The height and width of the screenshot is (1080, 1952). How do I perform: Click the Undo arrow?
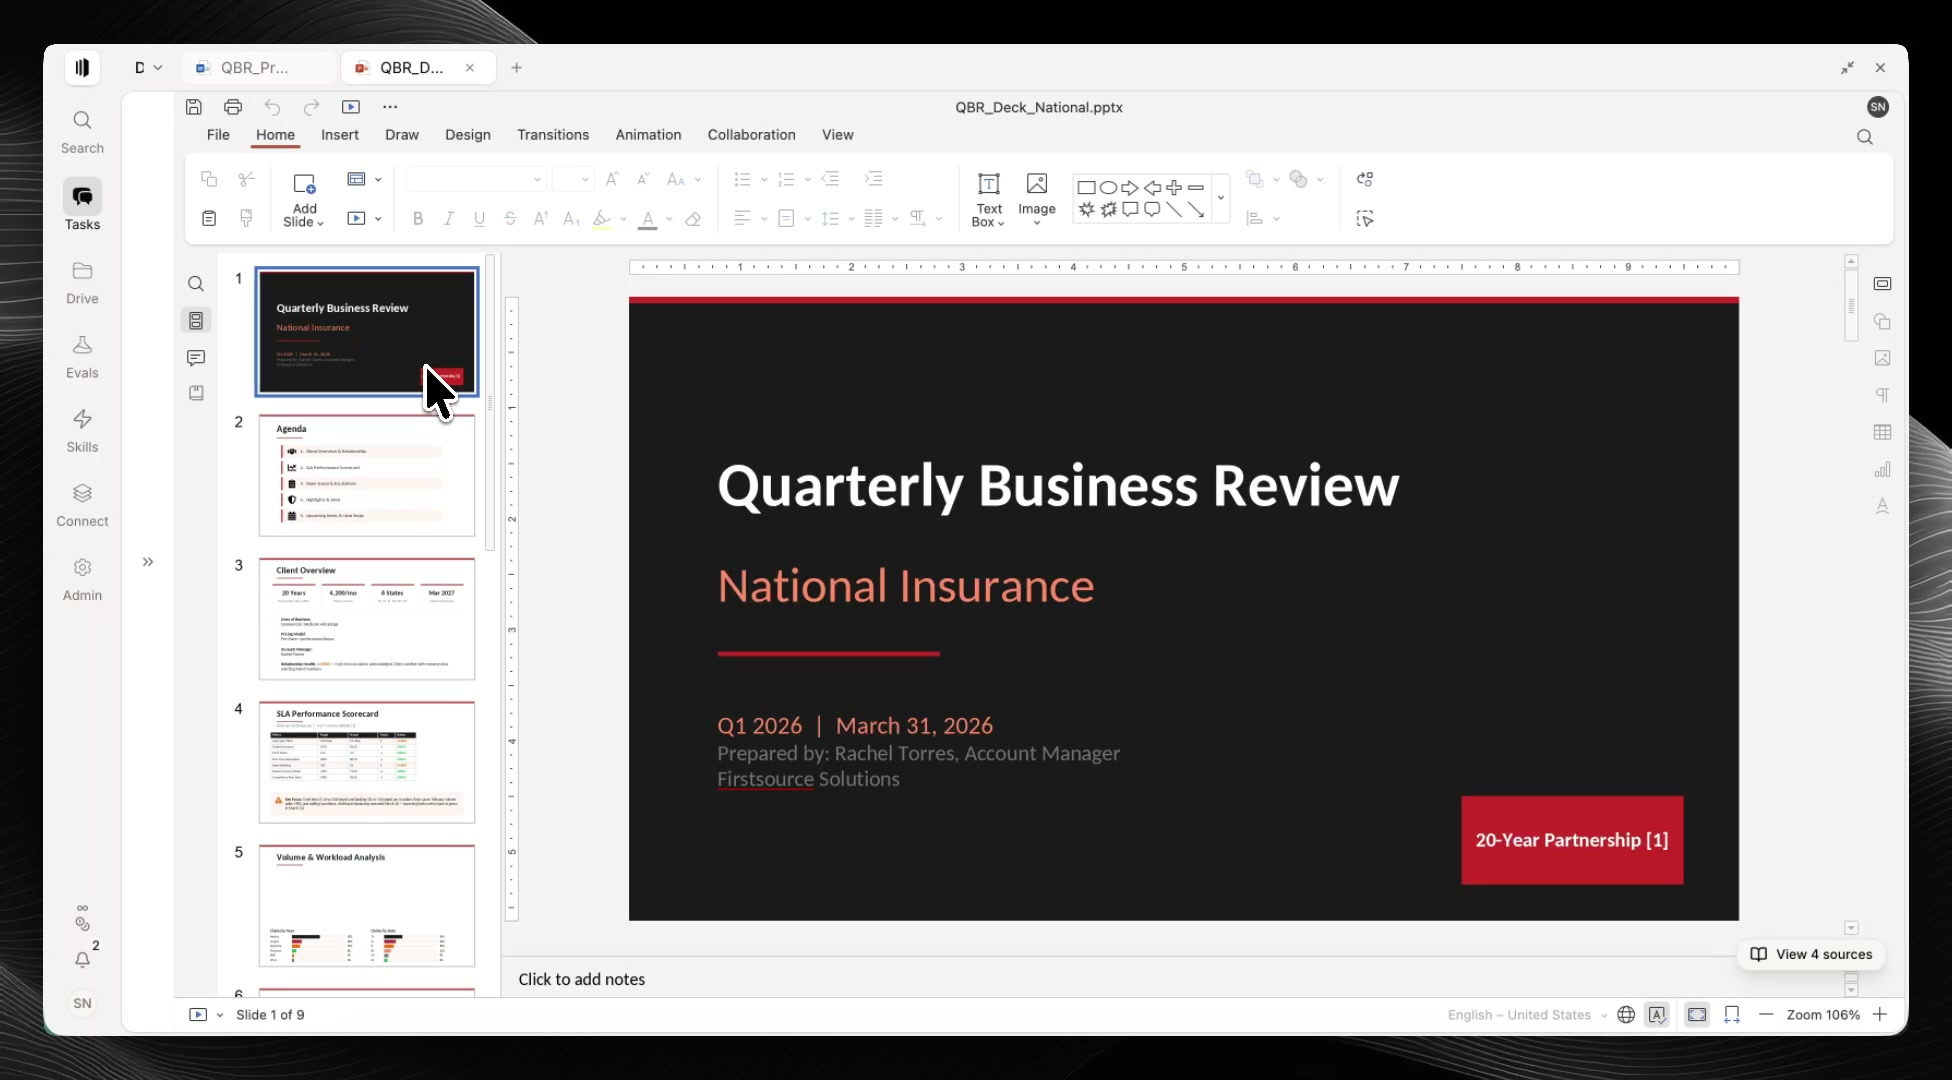272,107
